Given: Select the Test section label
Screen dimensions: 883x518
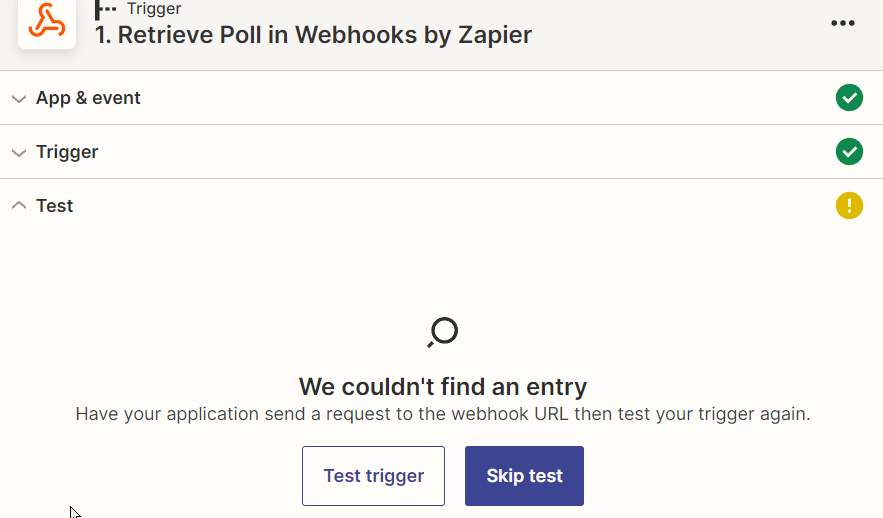Looking at the screenshot, I should tap(55, 206).
